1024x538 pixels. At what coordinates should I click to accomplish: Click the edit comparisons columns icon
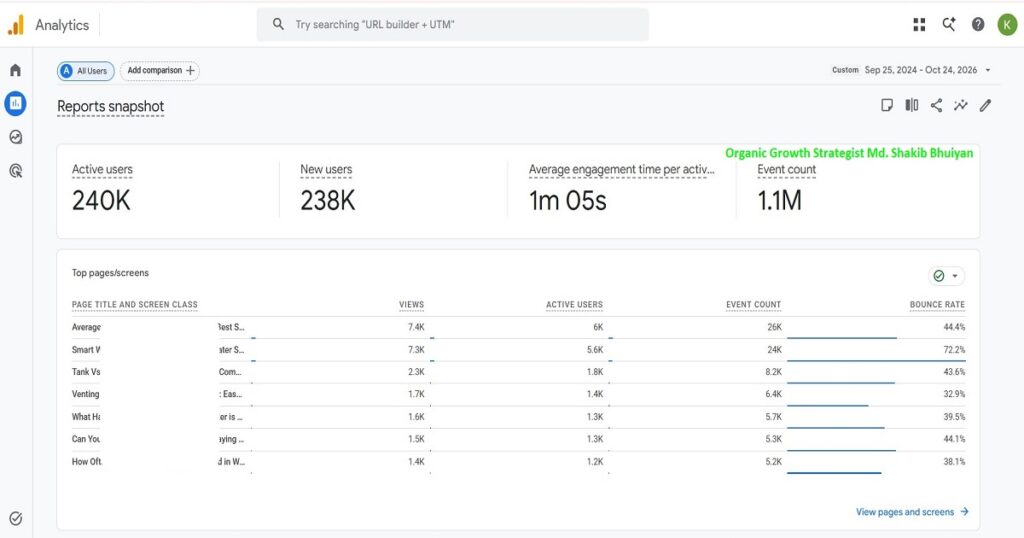point(912,105)
